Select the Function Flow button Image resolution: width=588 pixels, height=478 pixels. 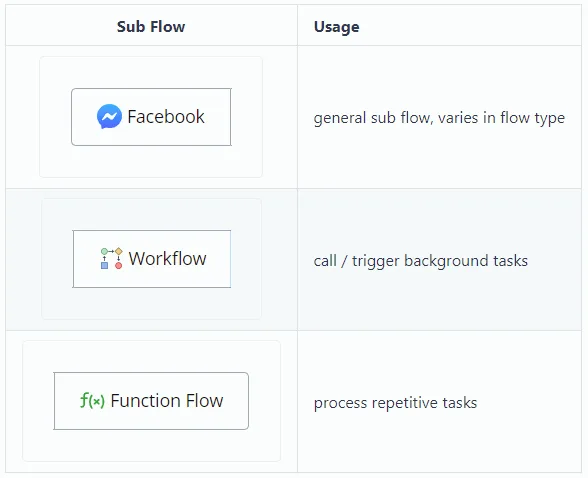[x=151, y=401]
